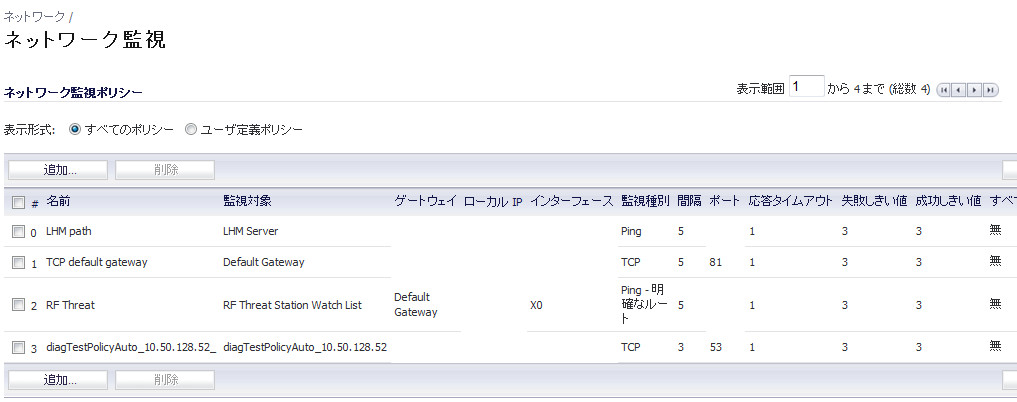
Task: Select the すべてのポリシー radio button
Action: (x=75, y=130)
